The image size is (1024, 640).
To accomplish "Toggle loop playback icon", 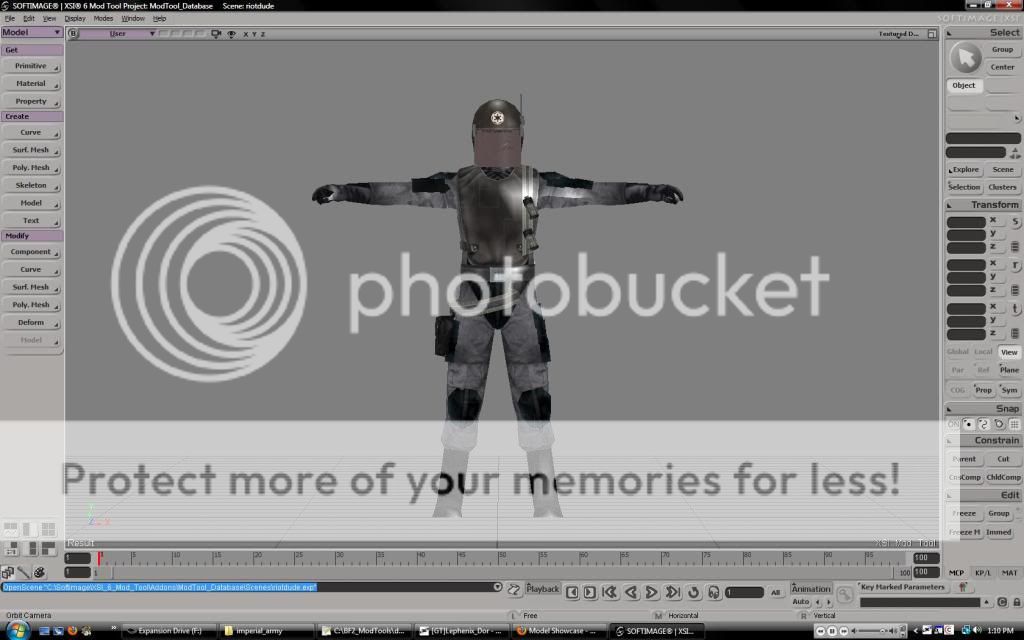I will pyautogui.click(x=694, y=592).
